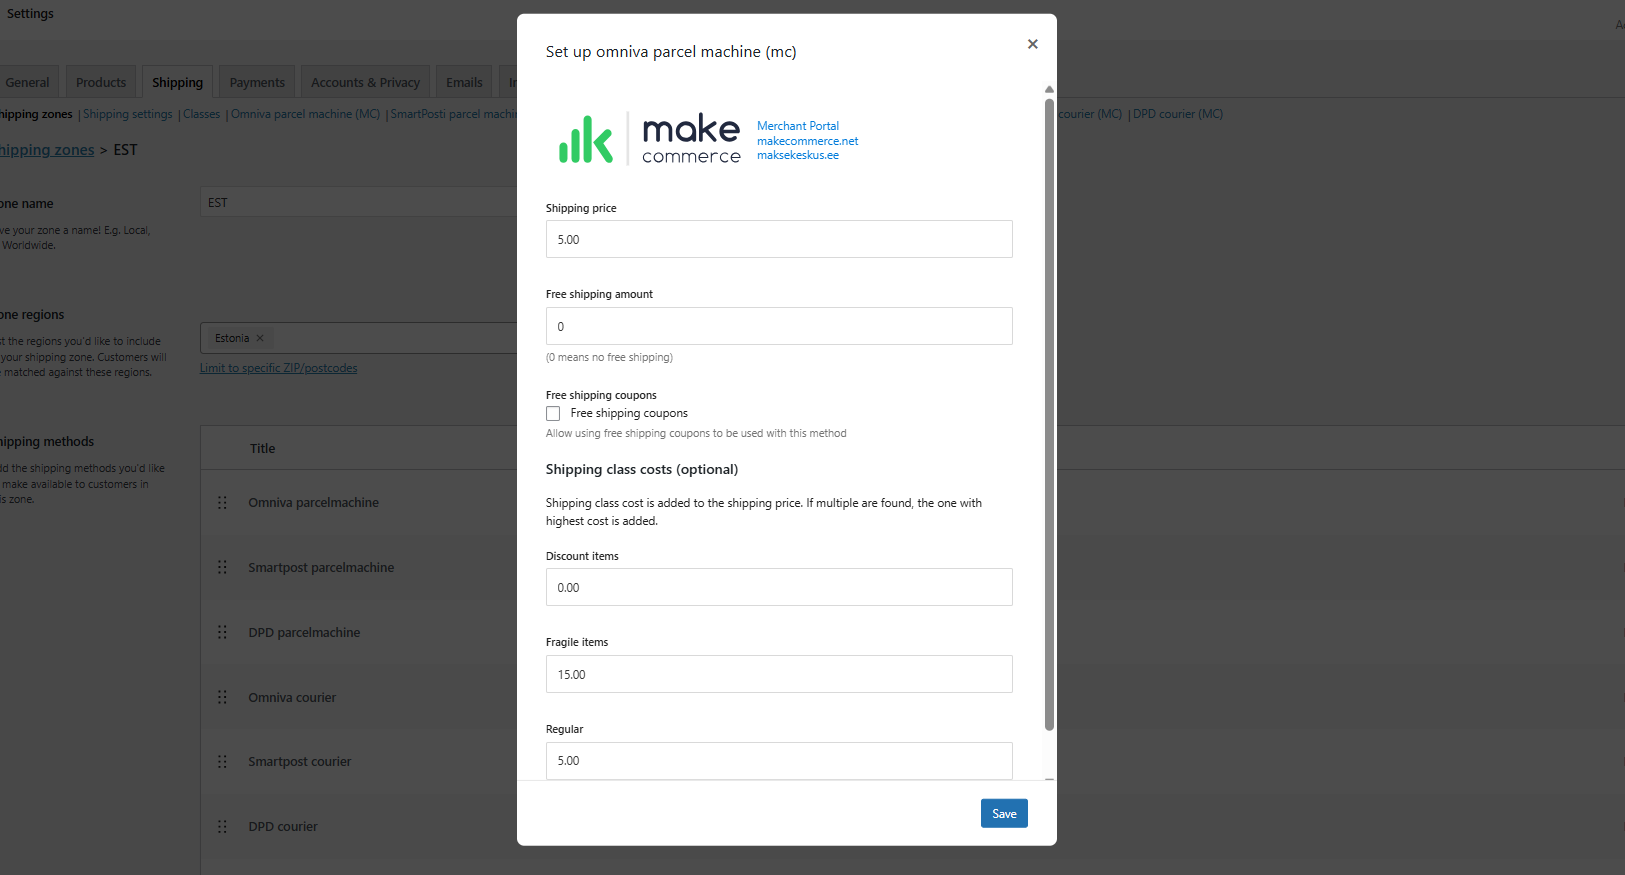Click Limit to specific ZIP/postcodes link
The height and width of the screenshot is (875, 1625).
point(278,368)
